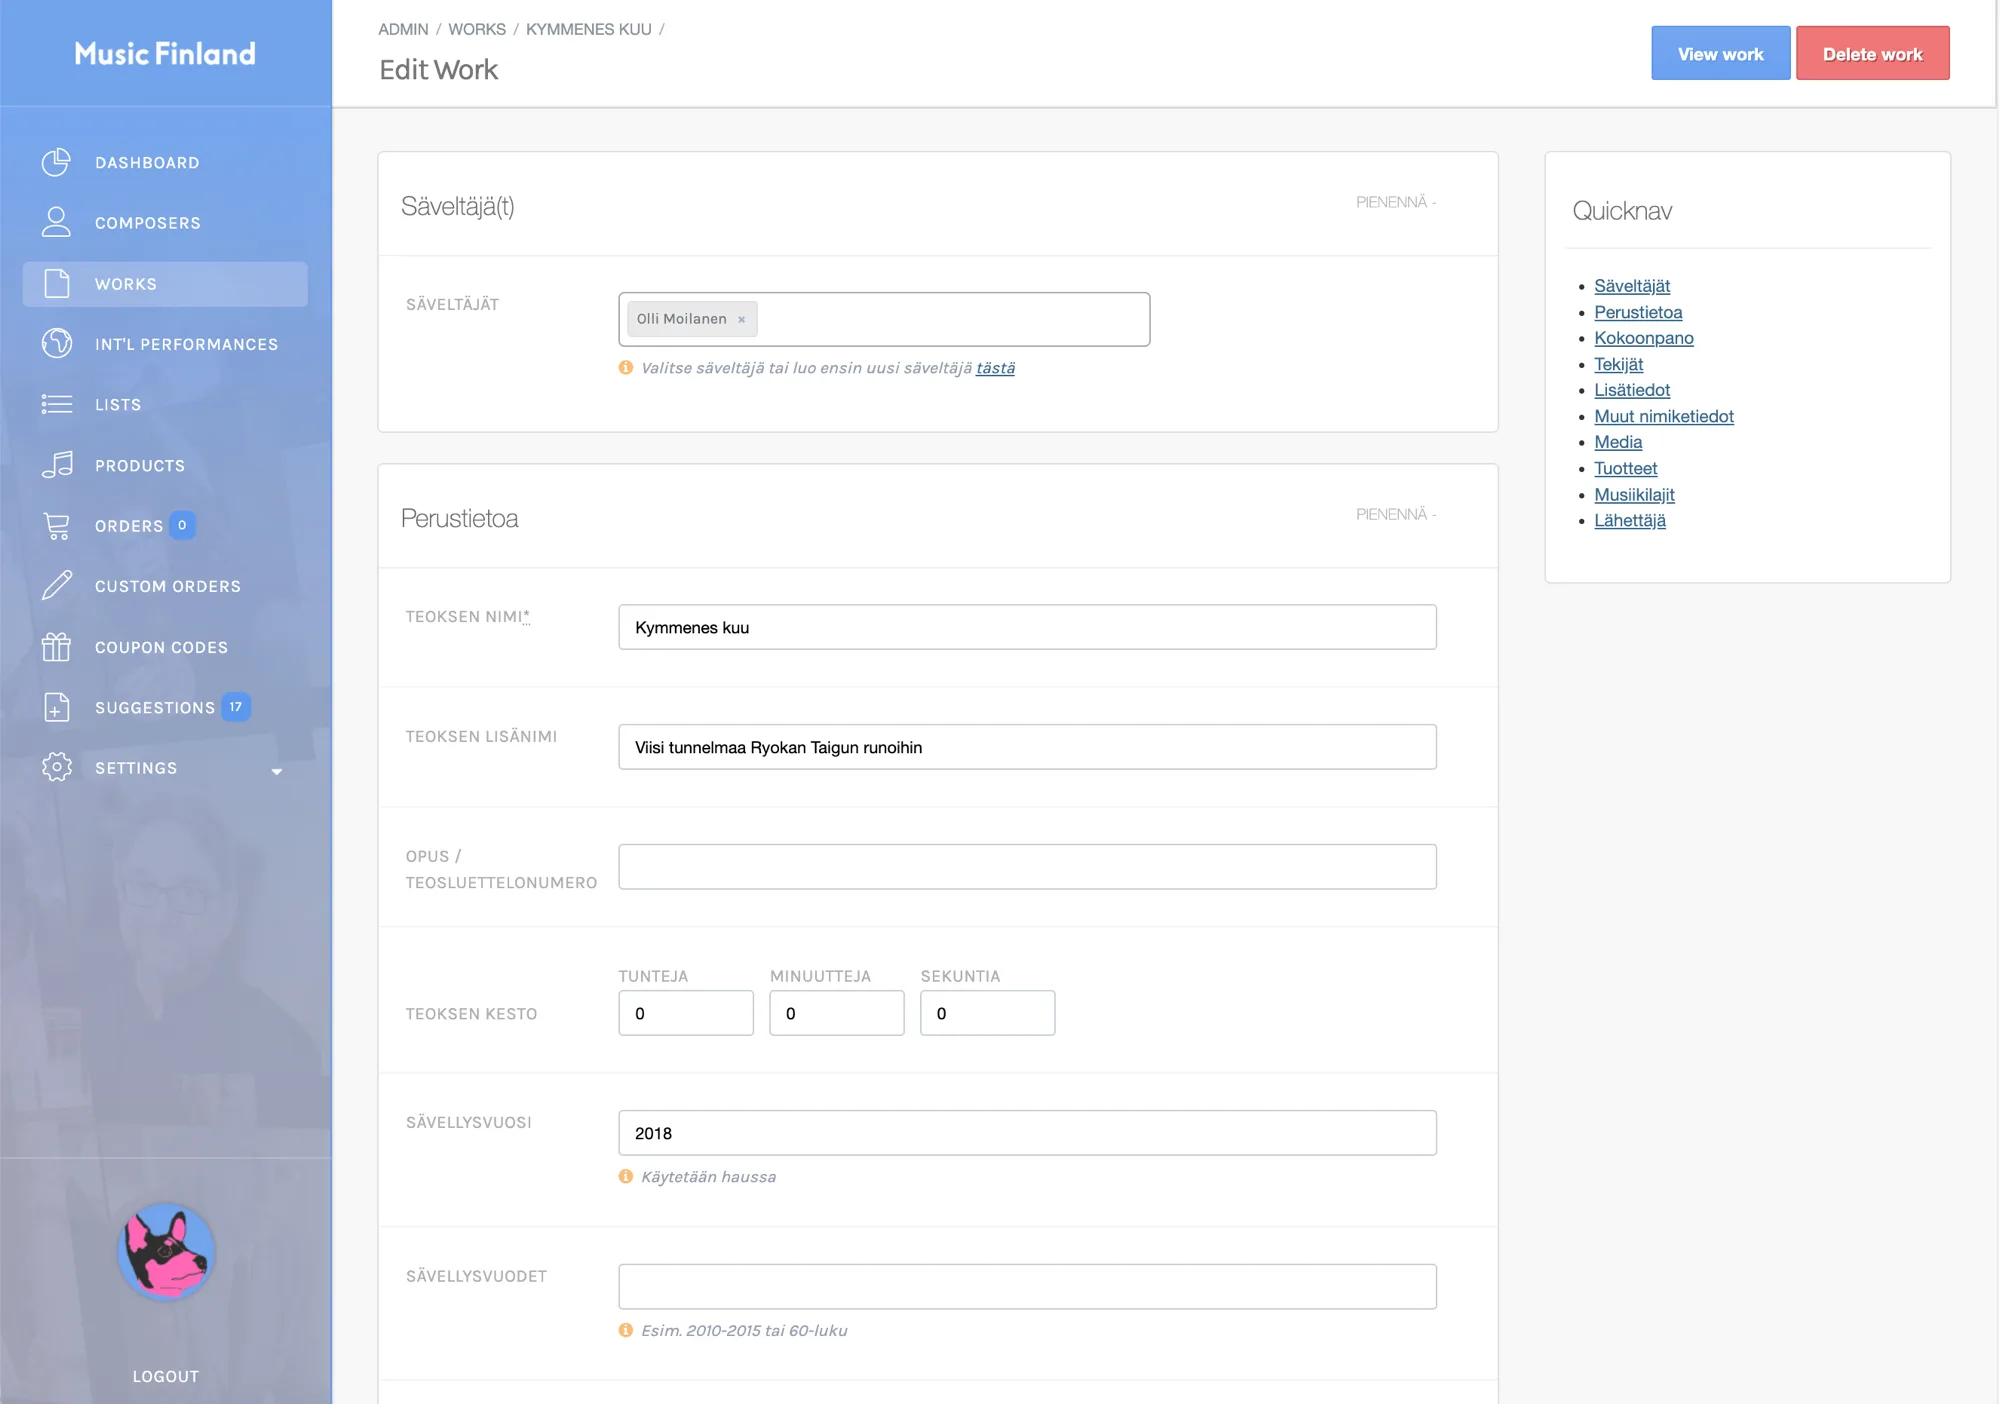
Task: Open Int'l Performances menu item
Action: coord(165,343)
